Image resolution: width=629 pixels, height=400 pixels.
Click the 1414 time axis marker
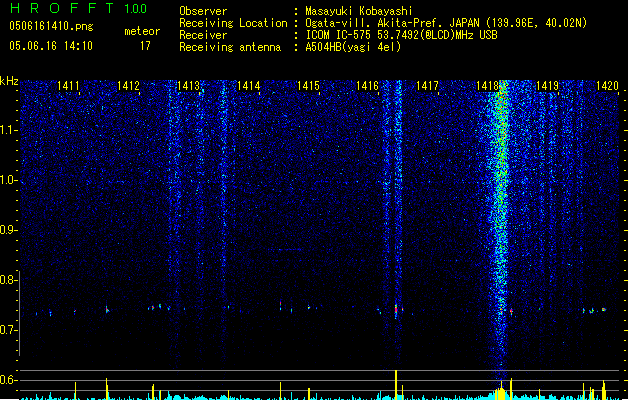click(x=248, y=86)
